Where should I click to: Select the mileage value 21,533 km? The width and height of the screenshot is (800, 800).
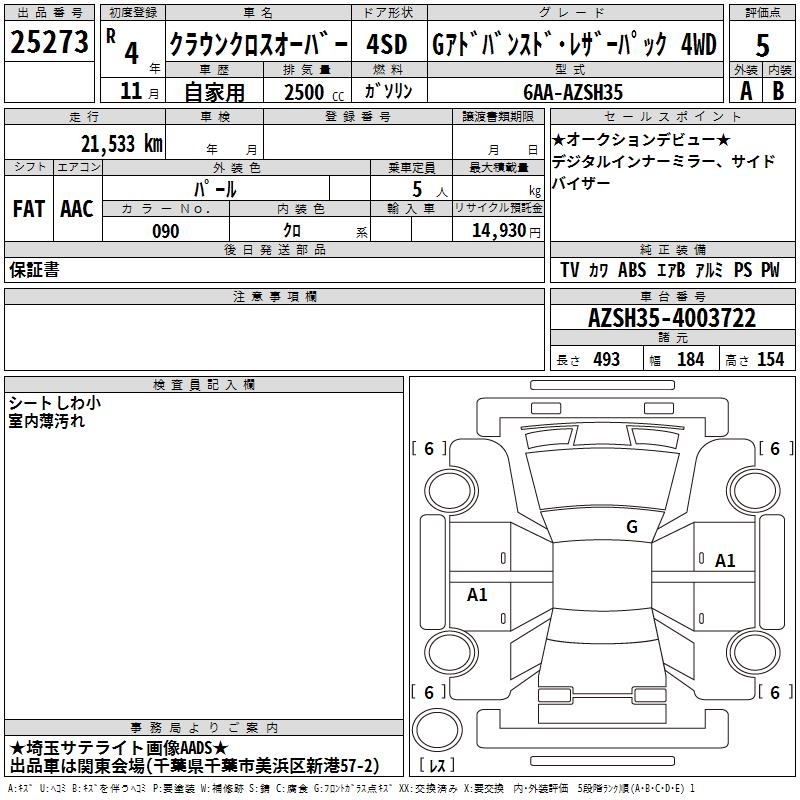122,143
